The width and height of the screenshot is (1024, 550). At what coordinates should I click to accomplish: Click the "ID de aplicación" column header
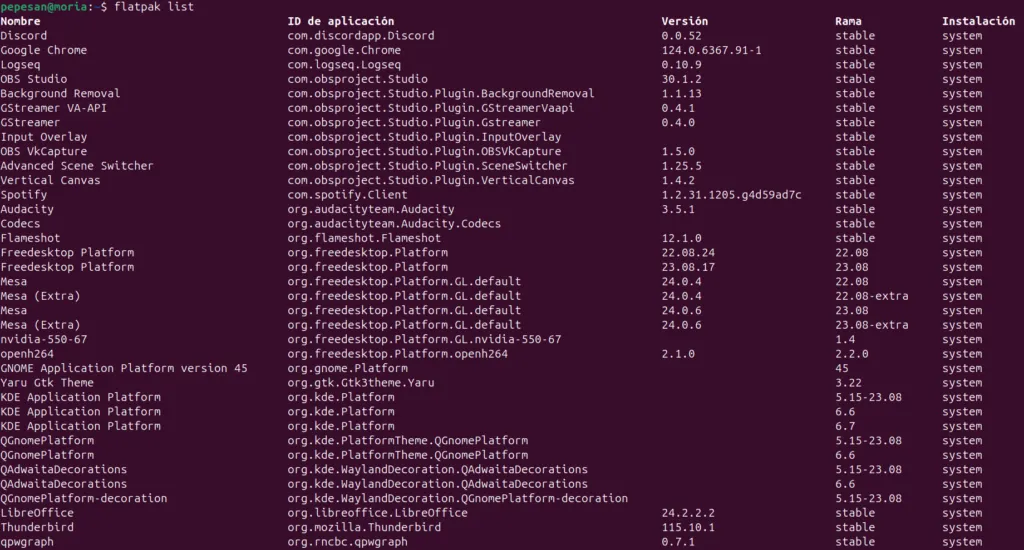point(340,21)
